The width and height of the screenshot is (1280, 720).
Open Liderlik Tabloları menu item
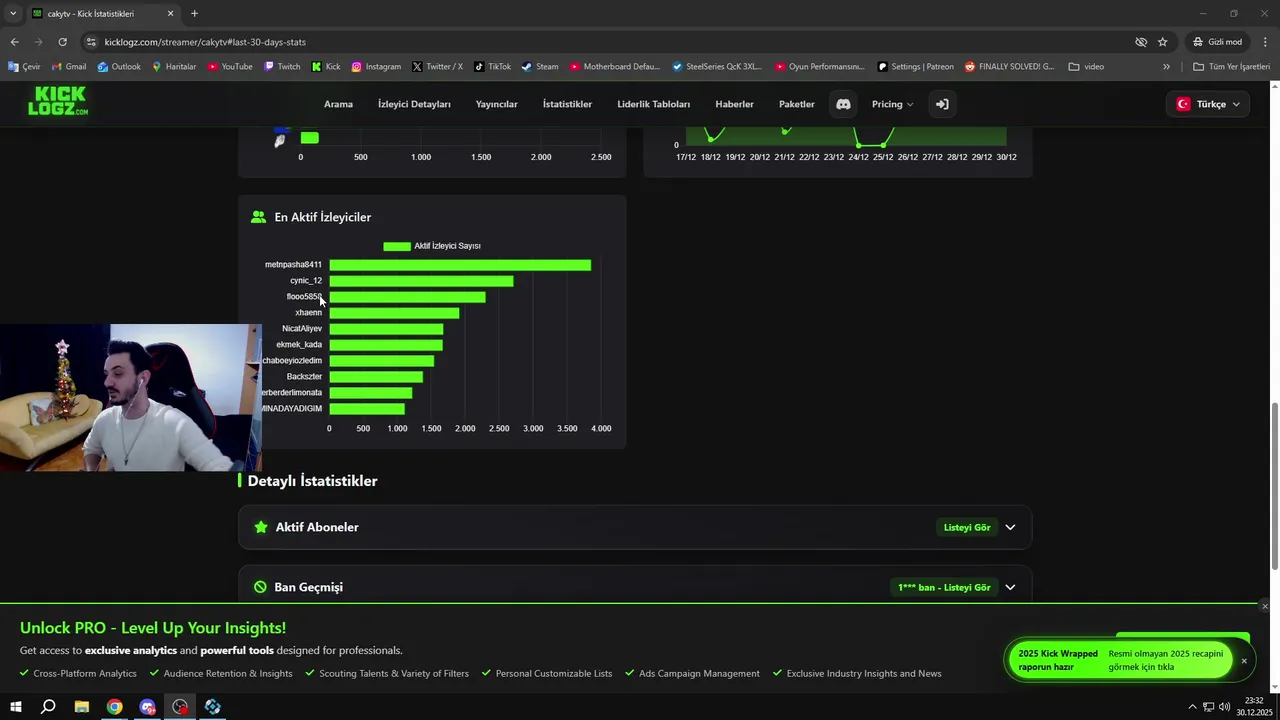pyautogui.click(x=654, y=104)
